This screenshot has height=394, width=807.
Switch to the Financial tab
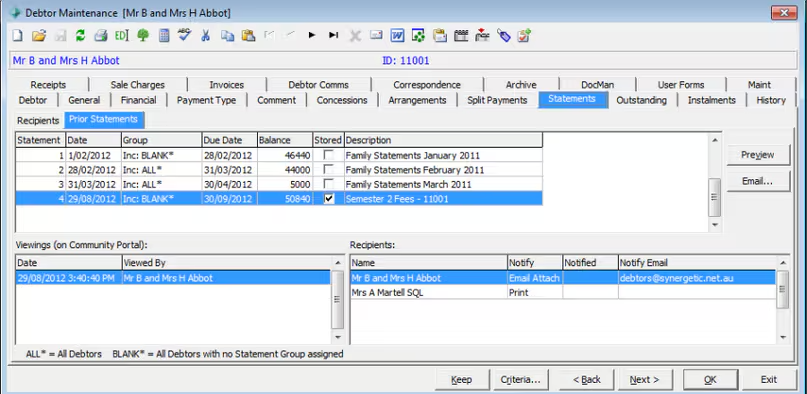click(138, 100)
